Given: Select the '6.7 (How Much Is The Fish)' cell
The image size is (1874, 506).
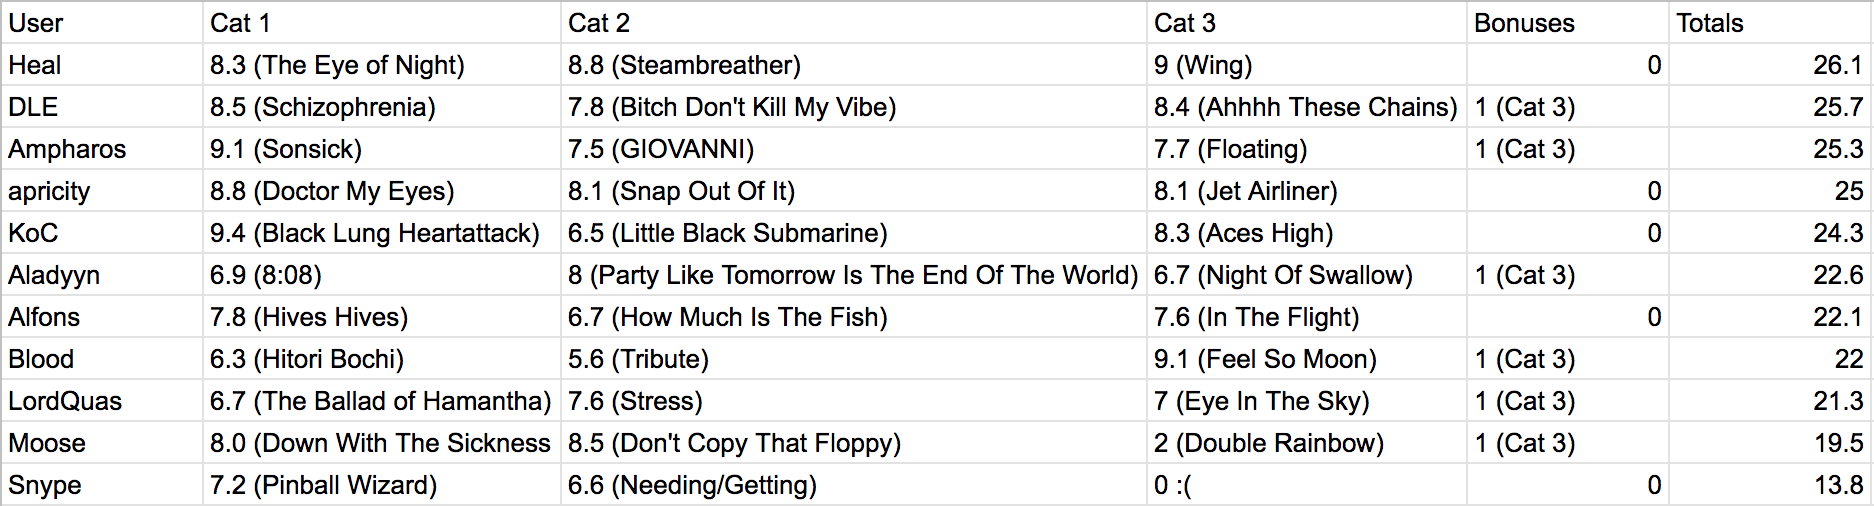Looking at the screenshot, I should (x=853, y=316).
